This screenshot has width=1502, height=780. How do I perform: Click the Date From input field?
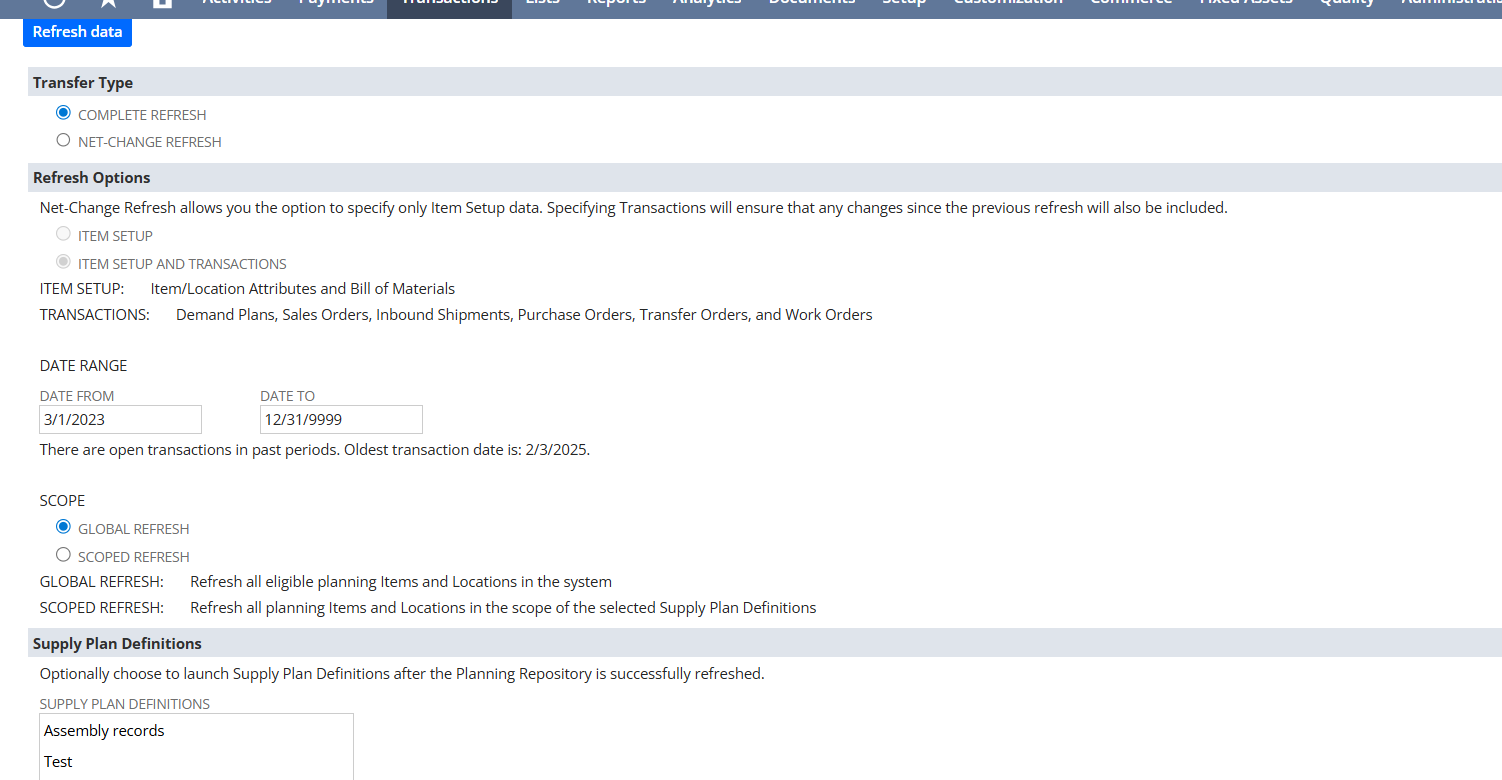point(120,420)
